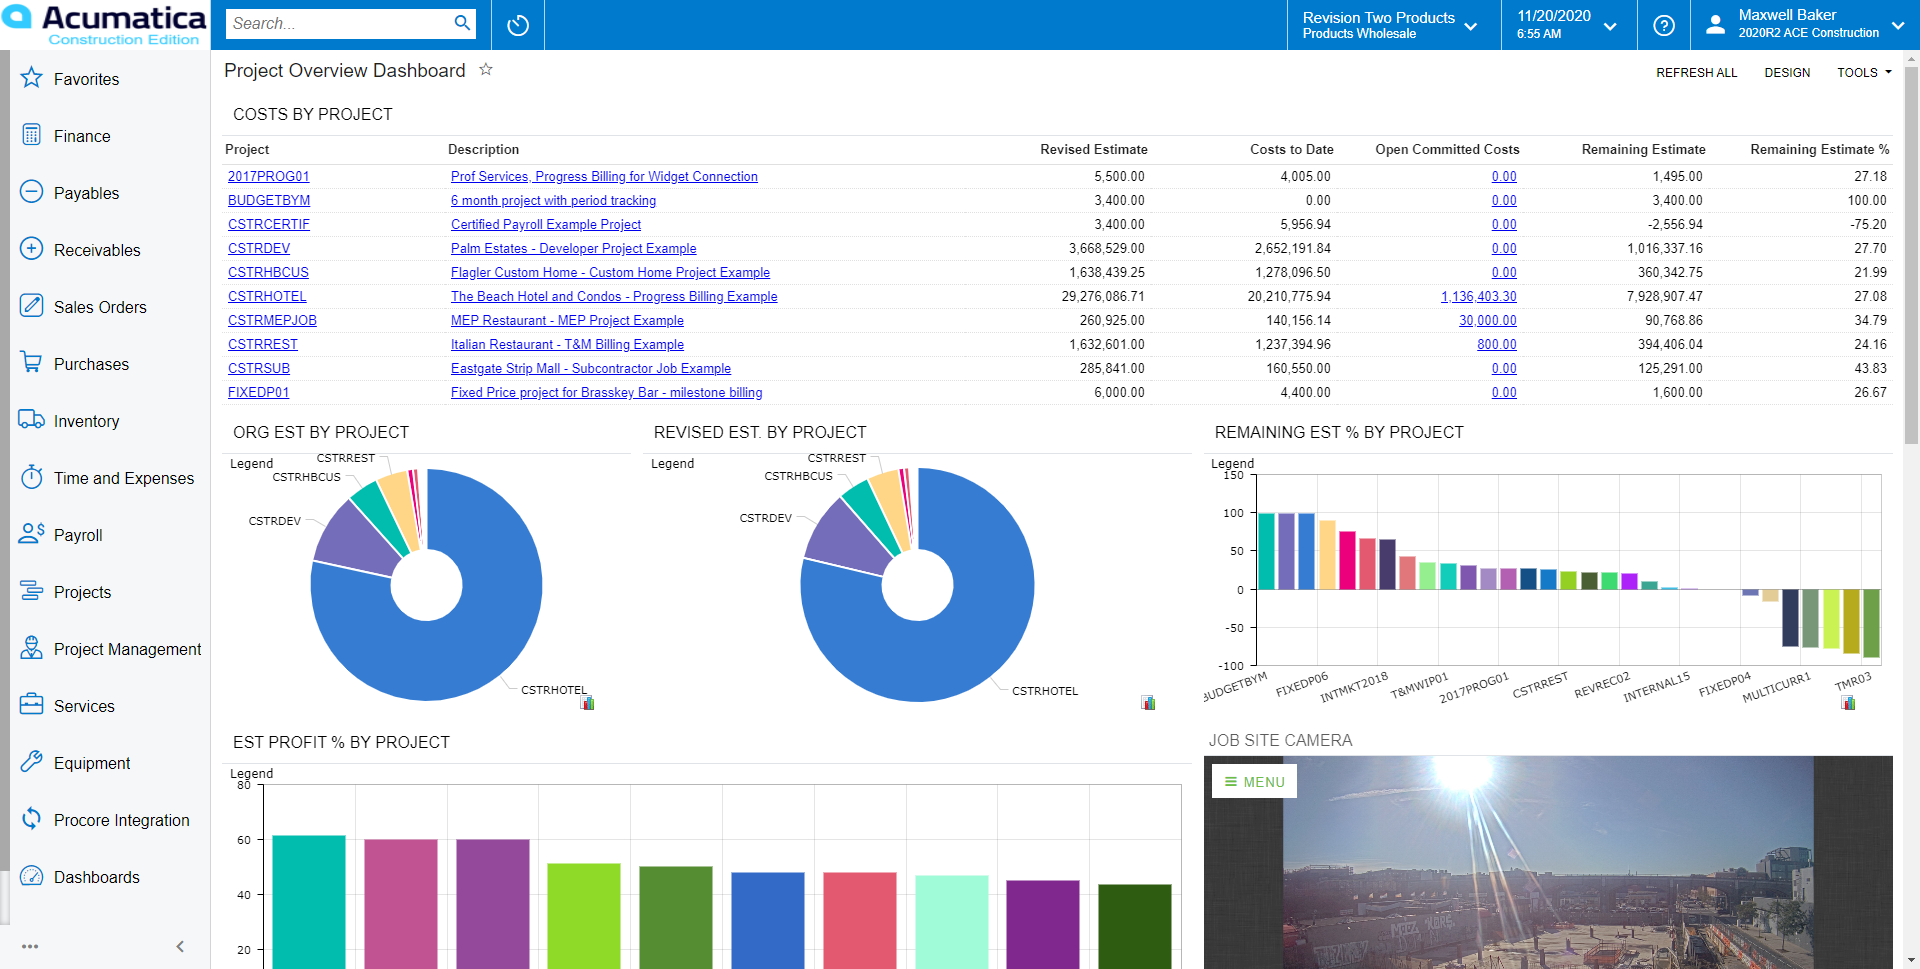Open the help question mark icon

click(1664, 25)
